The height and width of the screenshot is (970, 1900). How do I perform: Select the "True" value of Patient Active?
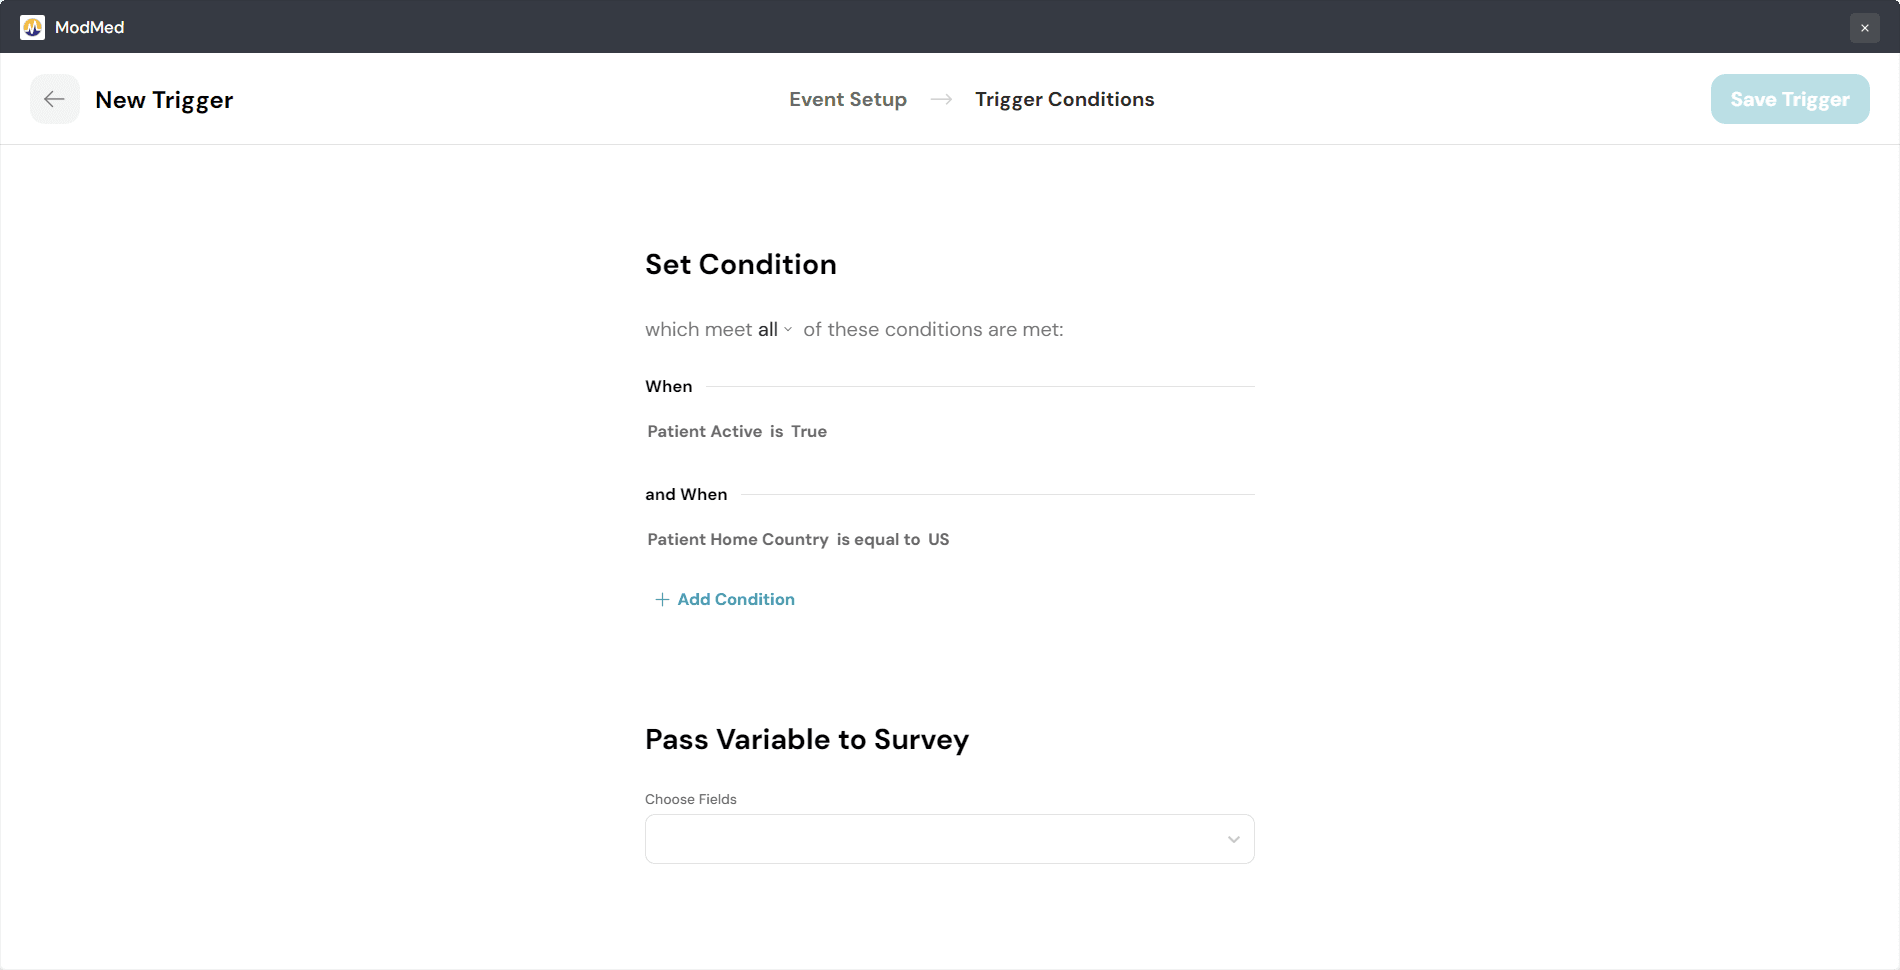click(x=809, y=431)
